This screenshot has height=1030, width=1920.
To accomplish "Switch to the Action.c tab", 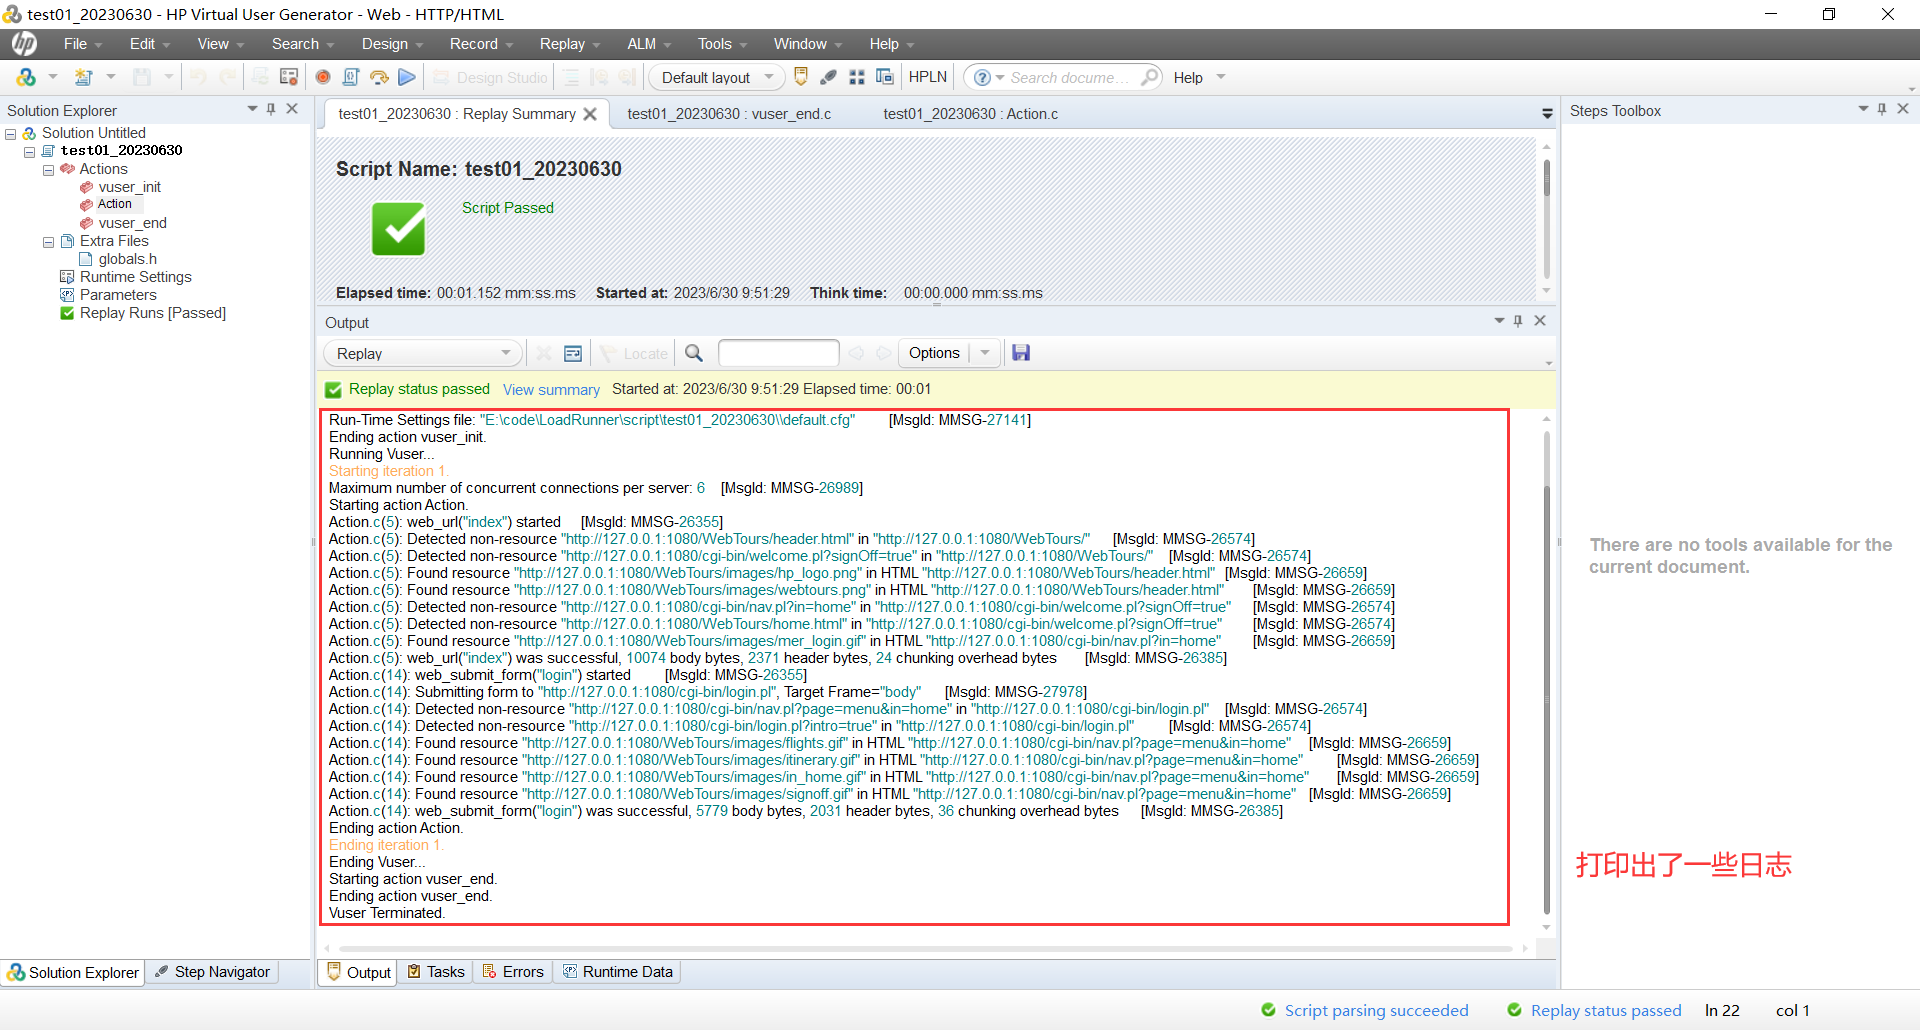I will [x=970, y=114].
